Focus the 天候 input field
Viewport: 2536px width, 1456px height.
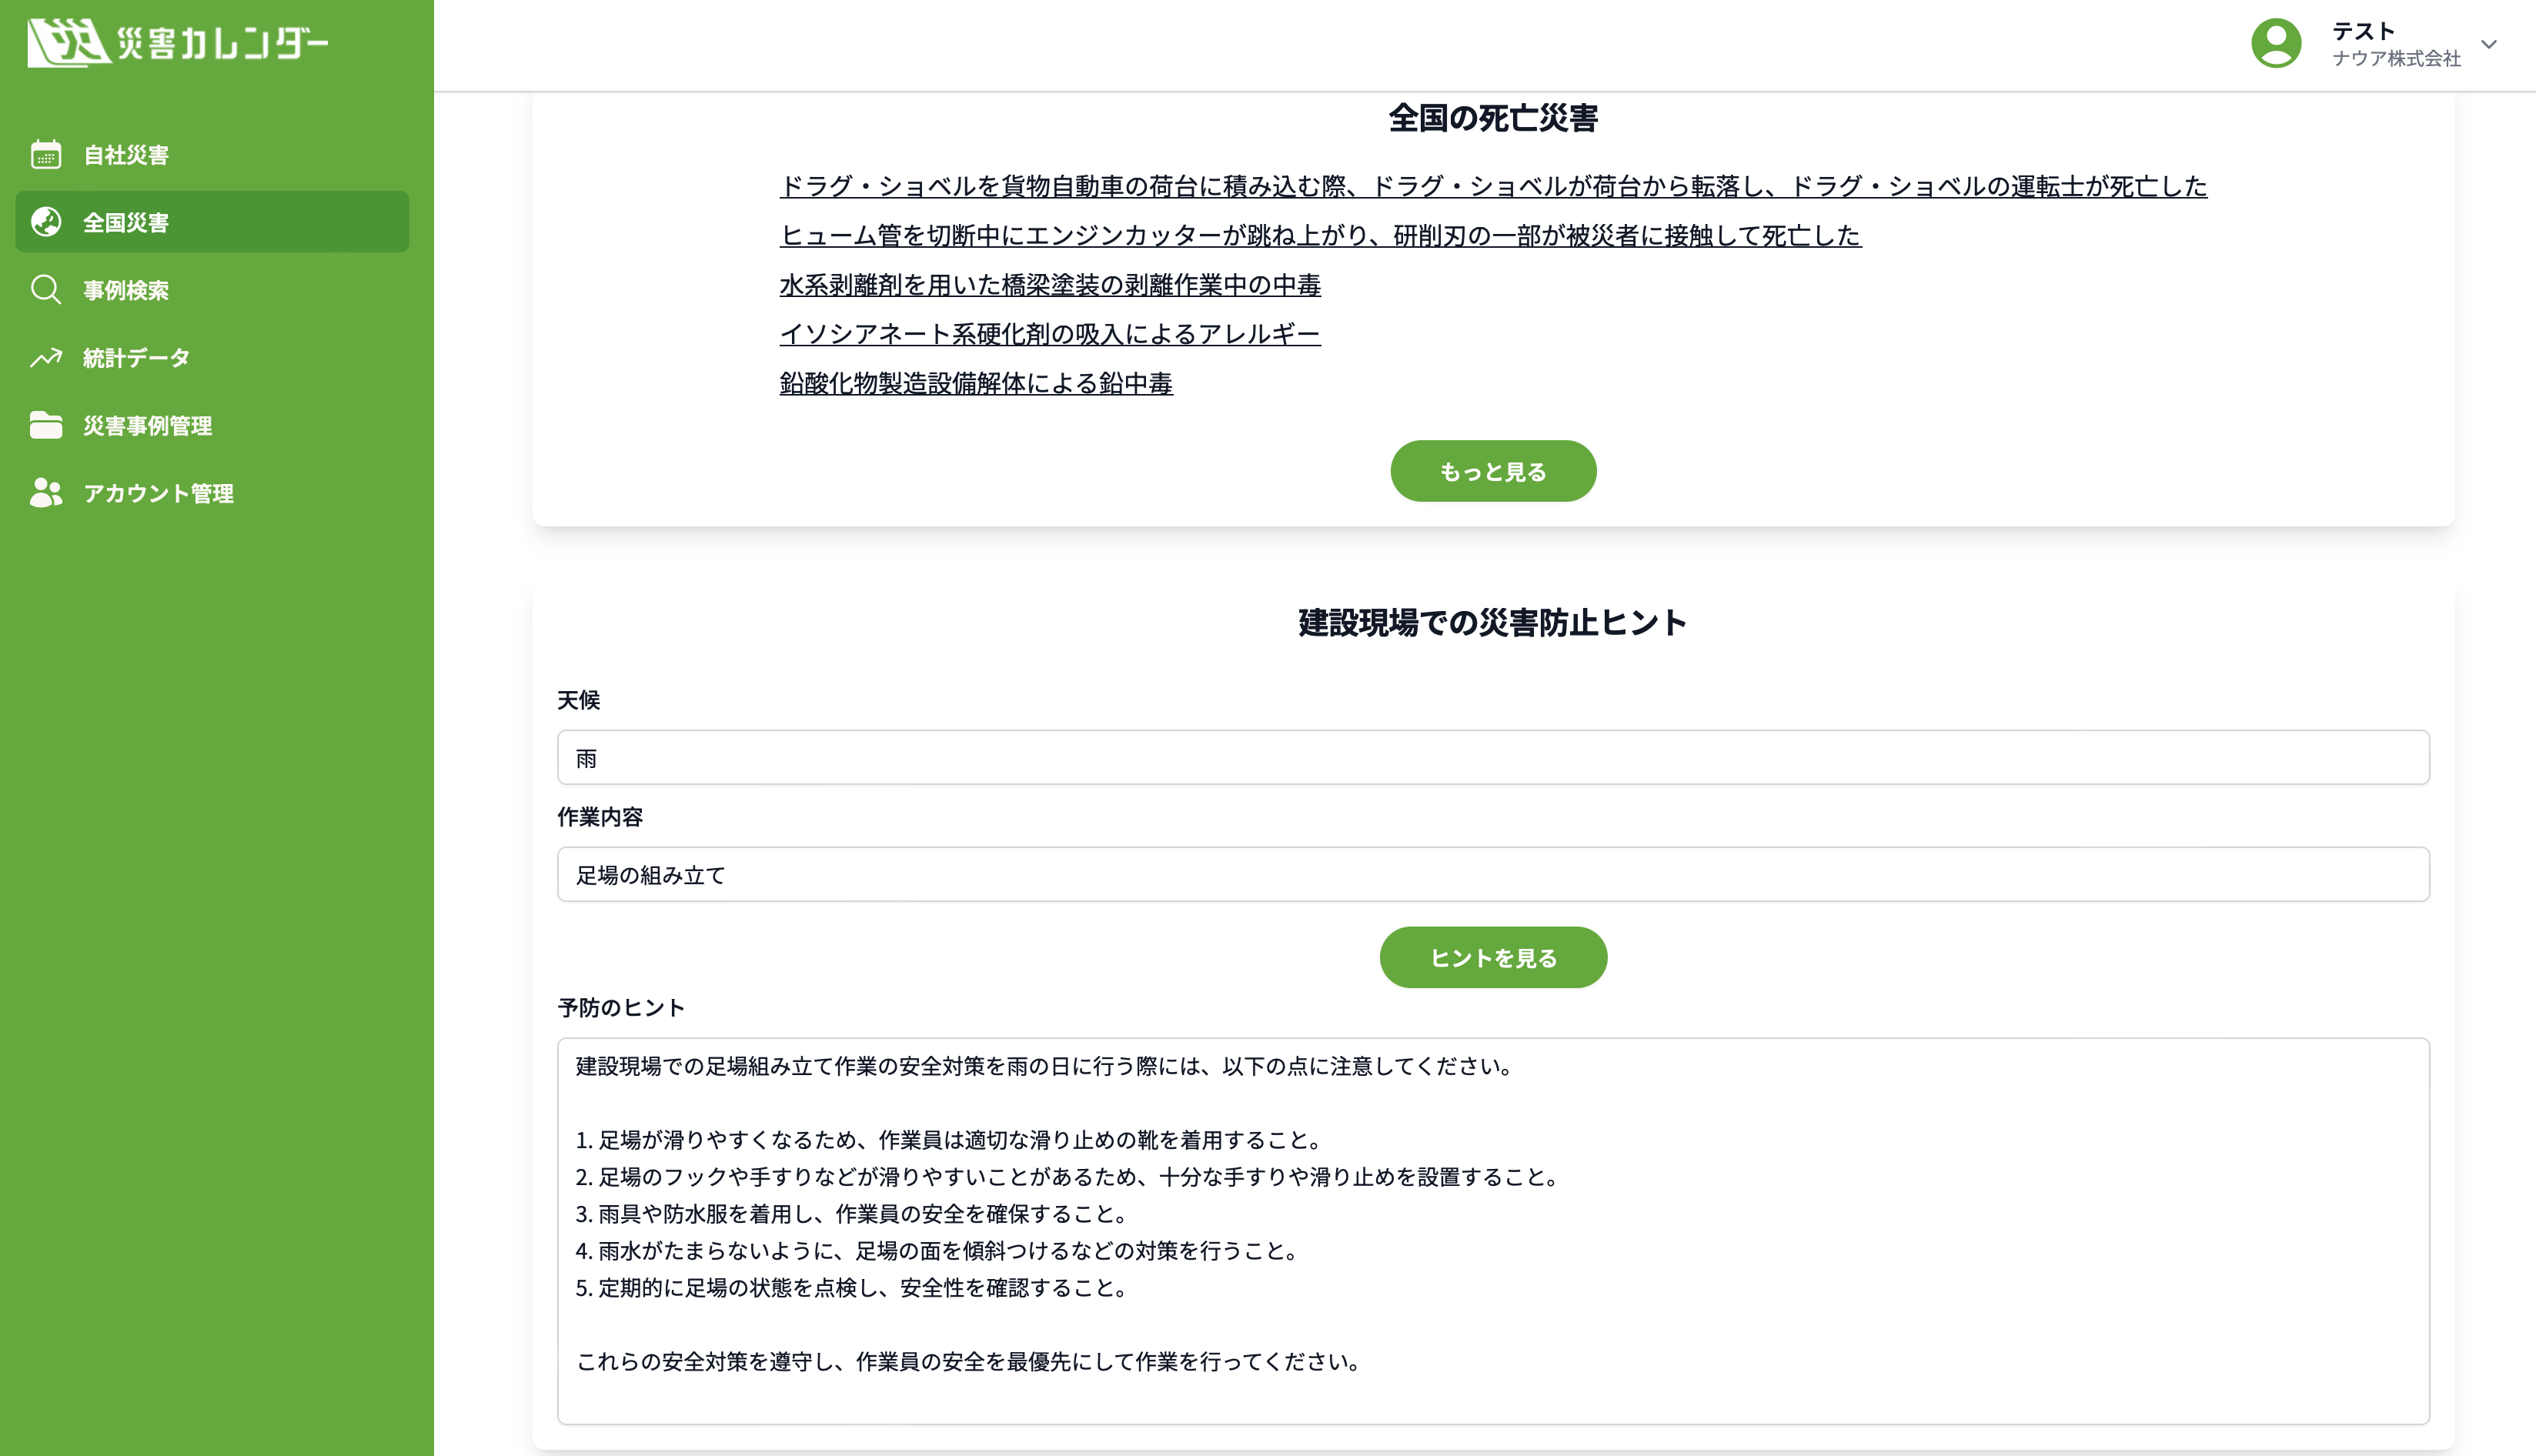(1493, 758)
